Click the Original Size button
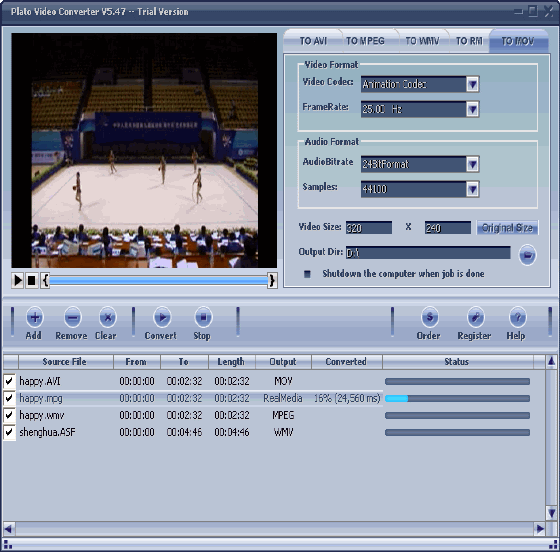The width and height of the screenshot is (560, 552). point(507,228)
